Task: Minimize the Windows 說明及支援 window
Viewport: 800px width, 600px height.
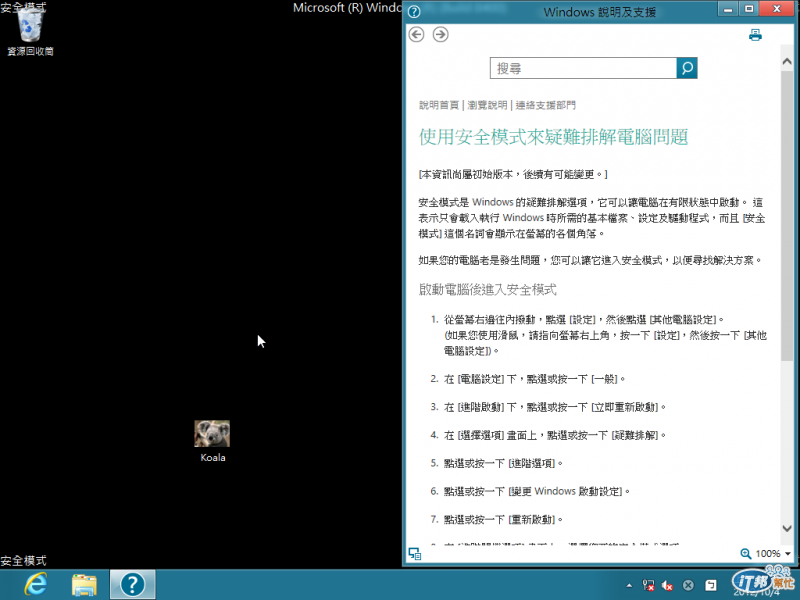Action: point(728,9)
